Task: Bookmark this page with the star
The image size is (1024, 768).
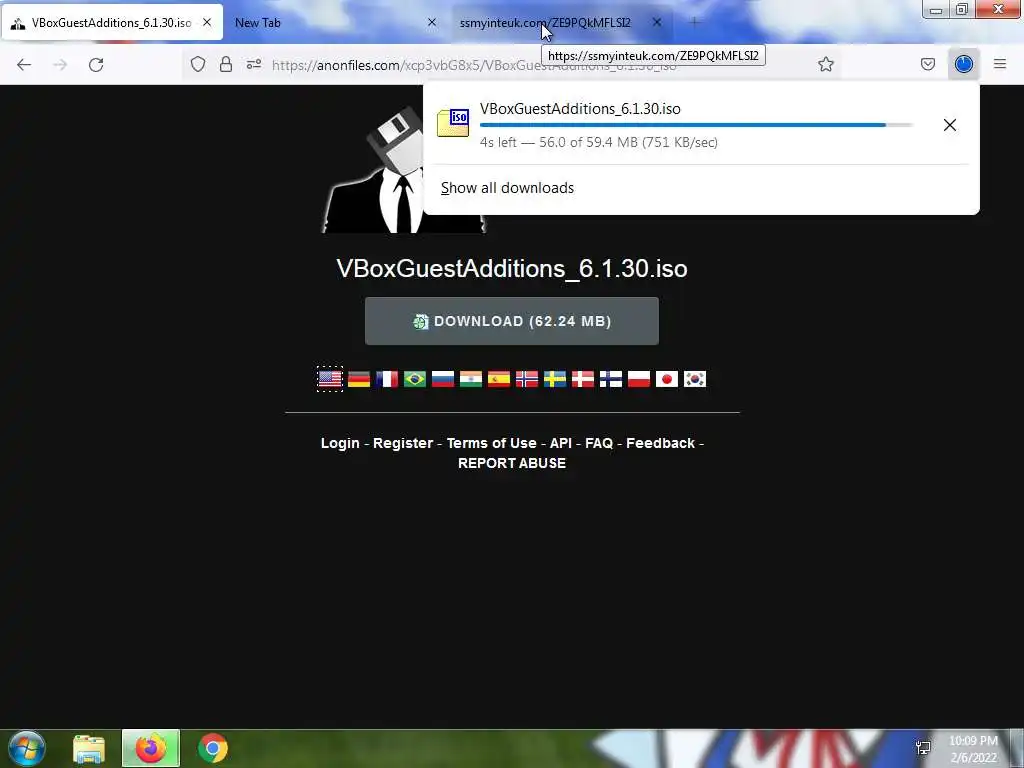Action: click(x=825, y=64)
